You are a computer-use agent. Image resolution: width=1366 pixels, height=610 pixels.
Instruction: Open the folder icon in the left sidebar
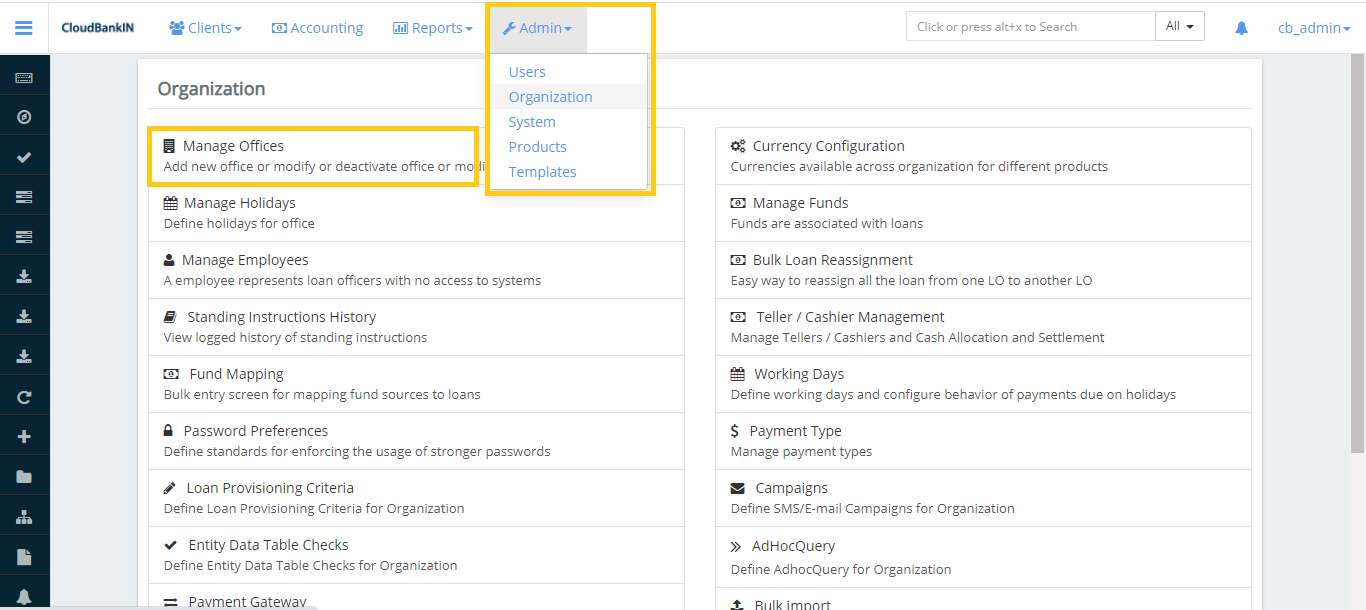click(24, 477)
